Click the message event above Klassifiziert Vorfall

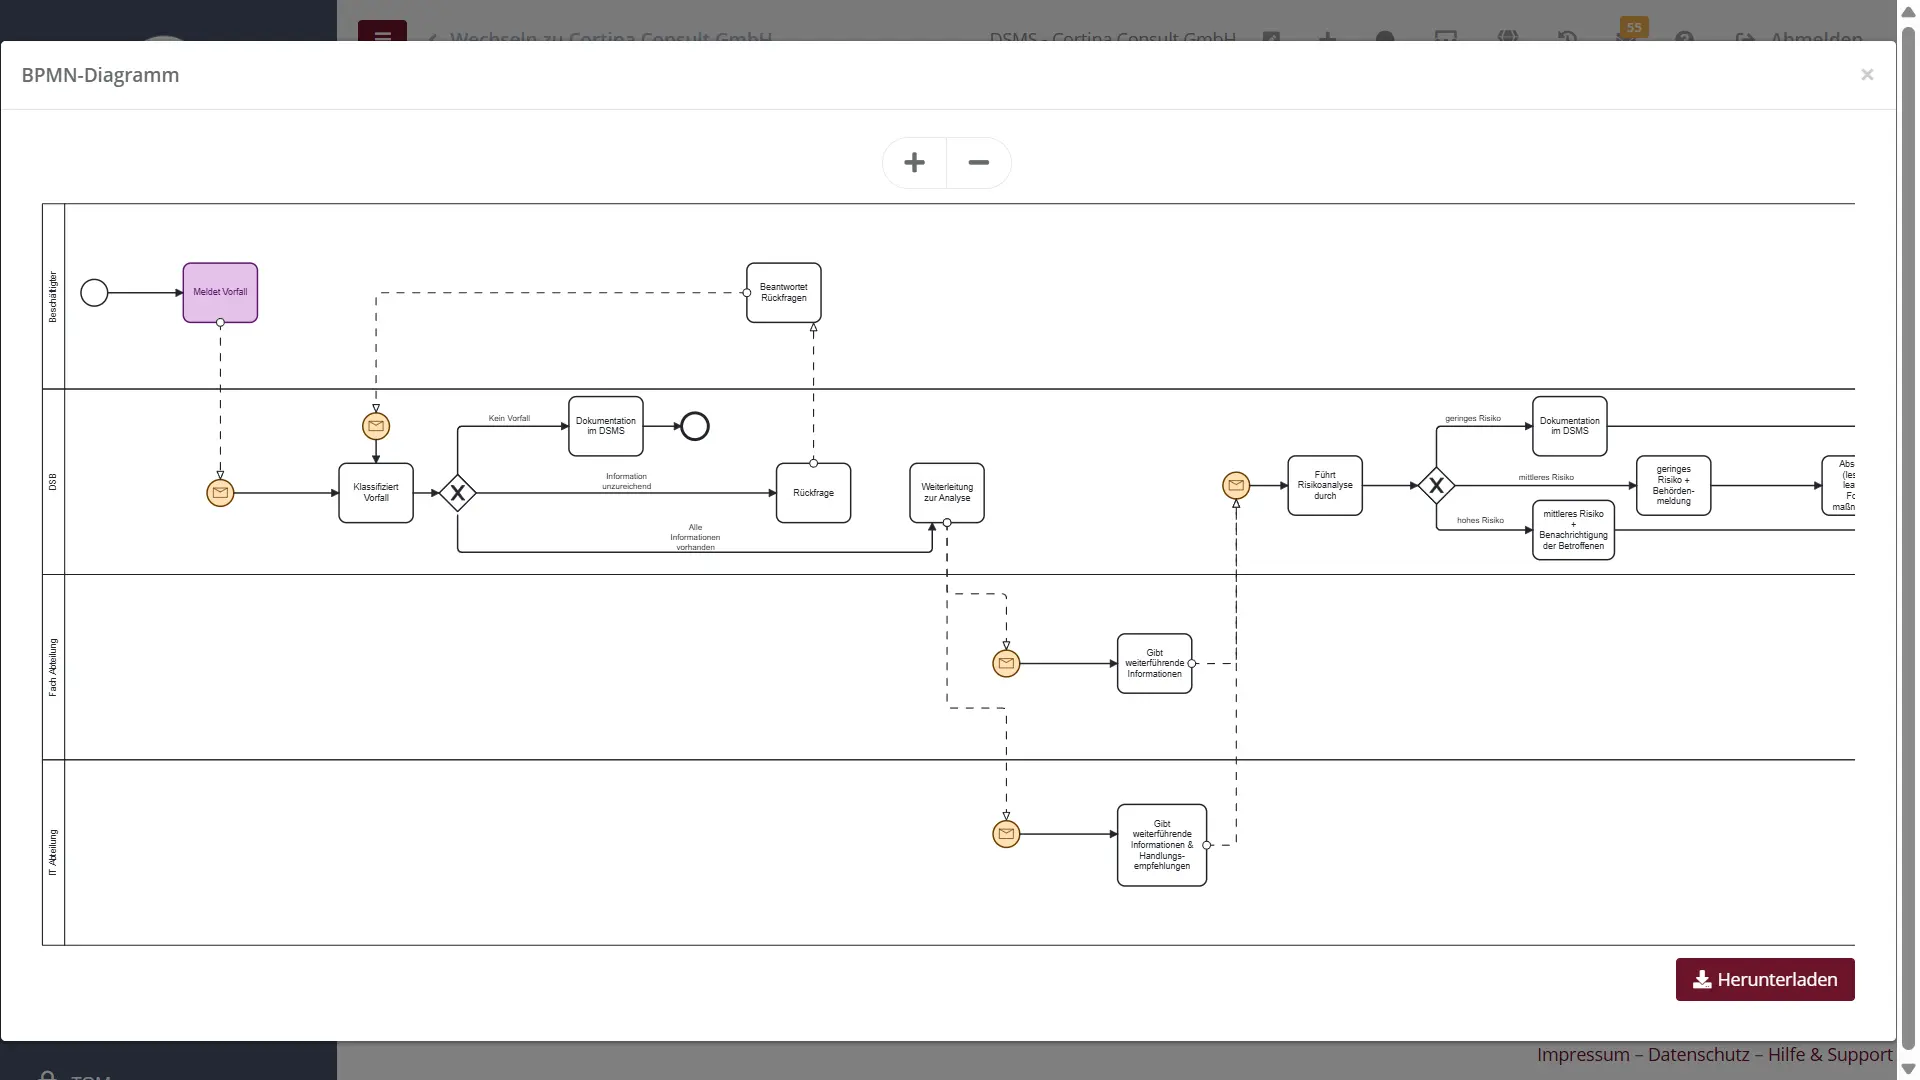pos(376,426)
